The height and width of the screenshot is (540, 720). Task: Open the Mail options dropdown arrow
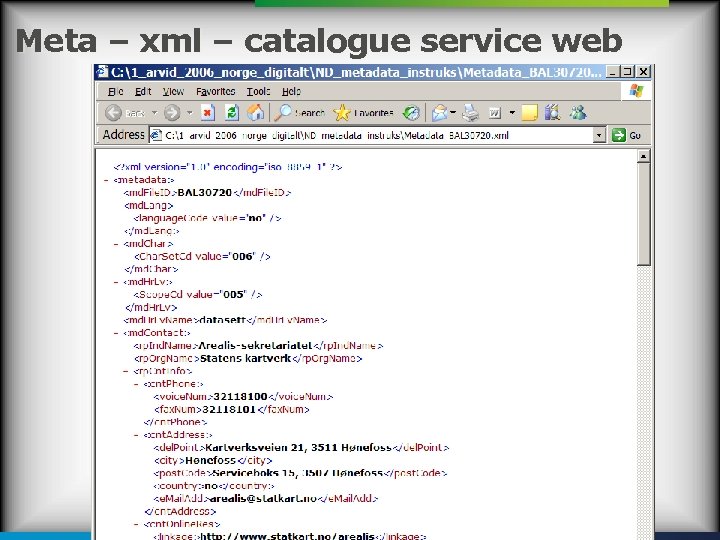453,112
